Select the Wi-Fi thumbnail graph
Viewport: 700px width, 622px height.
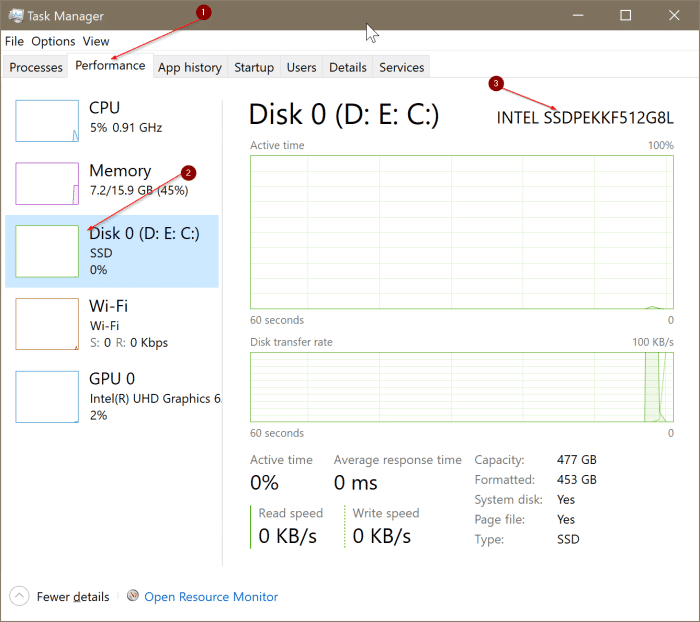coord(47,324)
